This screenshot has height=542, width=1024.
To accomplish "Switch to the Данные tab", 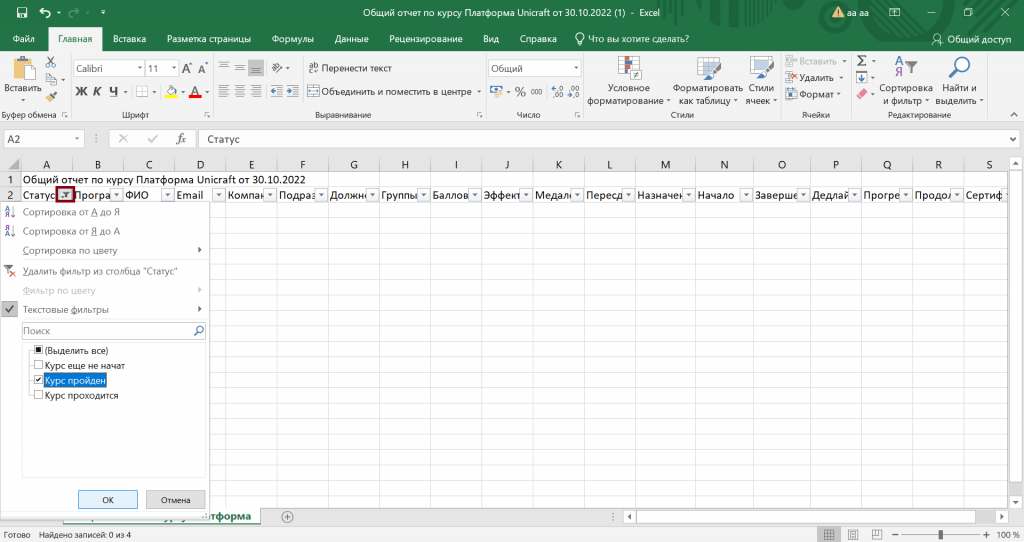I will (x=351, y=39).
